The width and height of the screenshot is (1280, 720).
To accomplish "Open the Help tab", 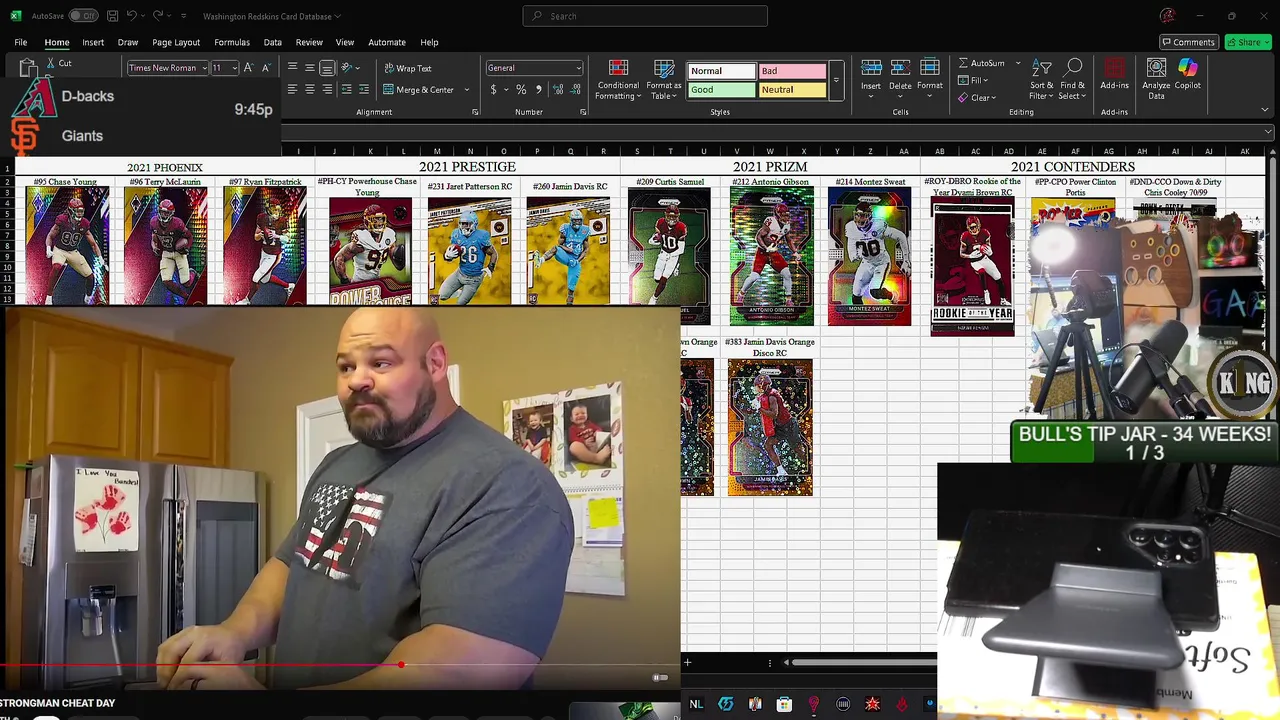I will pyautogui.click(x=429, y=42).
